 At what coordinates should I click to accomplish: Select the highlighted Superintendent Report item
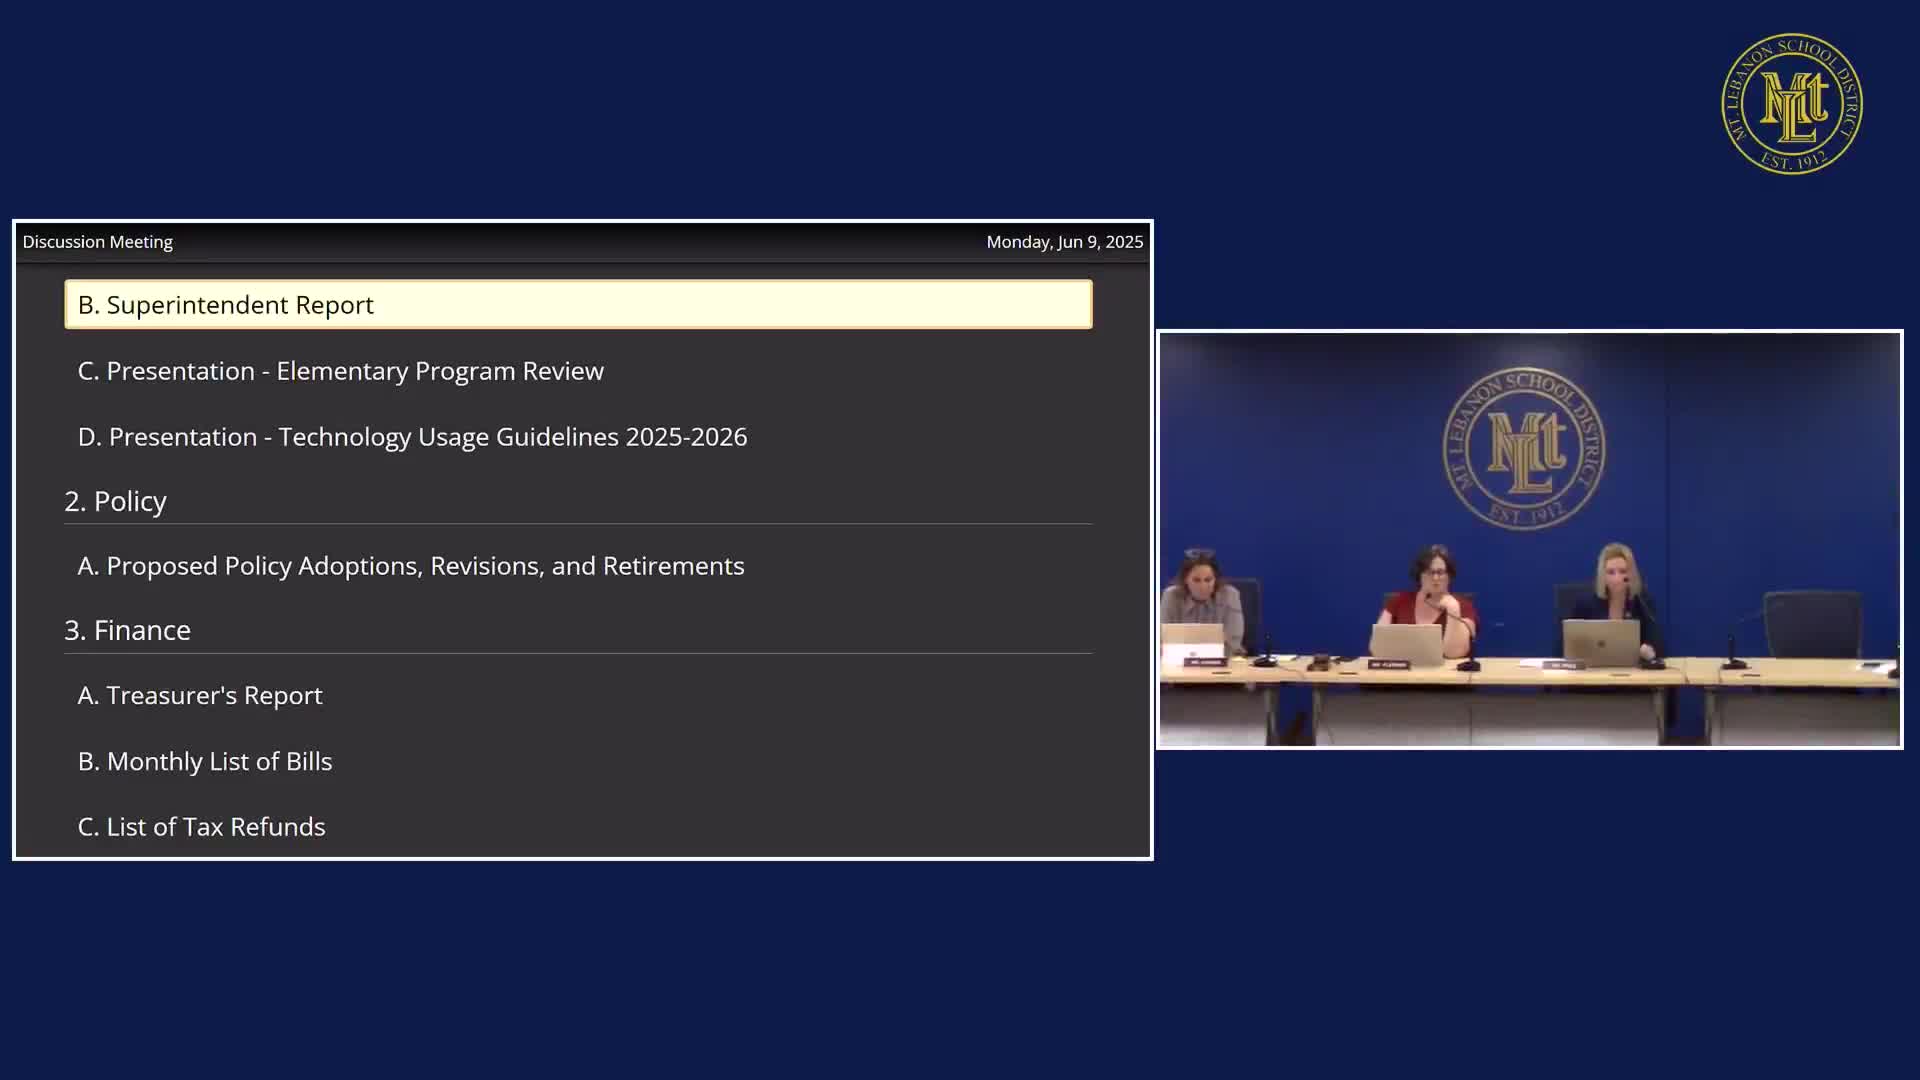(578, 305)
